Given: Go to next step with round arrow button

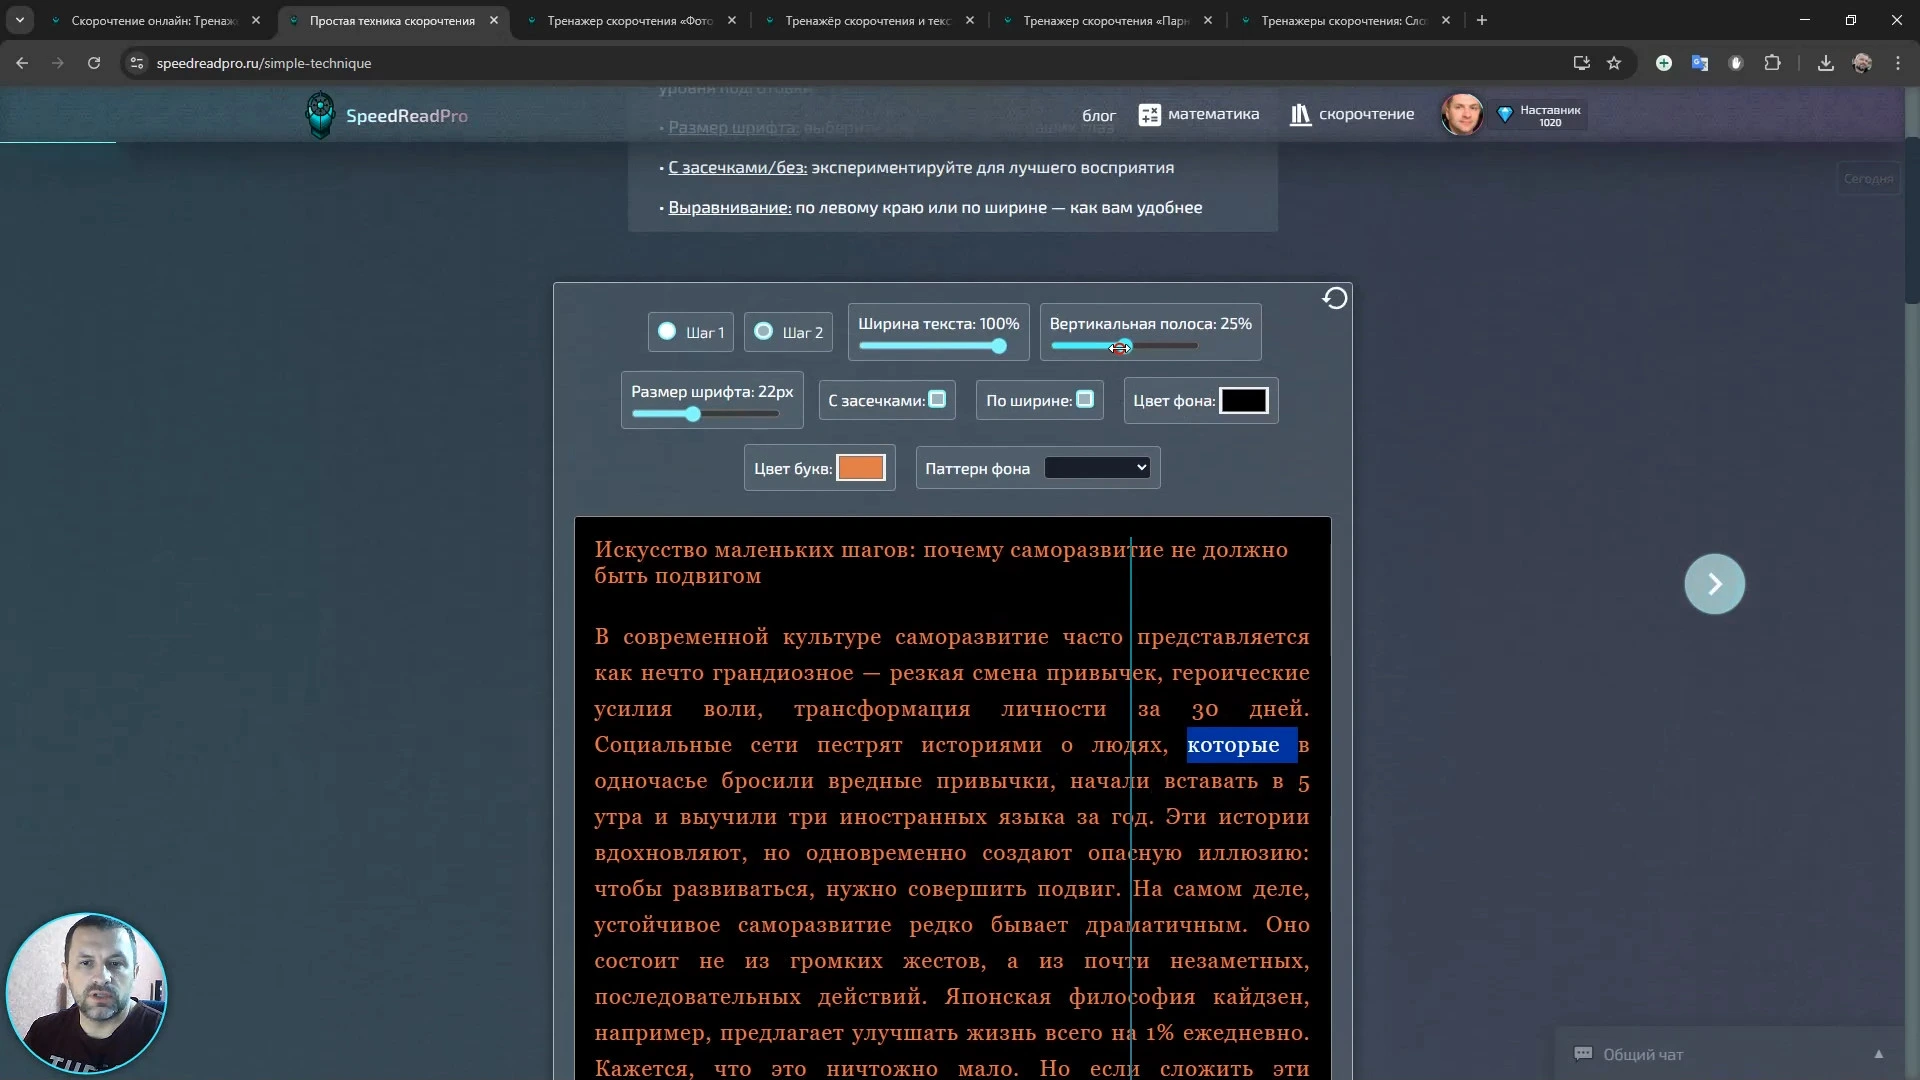Looking at the screenshot, I should click(x=1714, y=584).
